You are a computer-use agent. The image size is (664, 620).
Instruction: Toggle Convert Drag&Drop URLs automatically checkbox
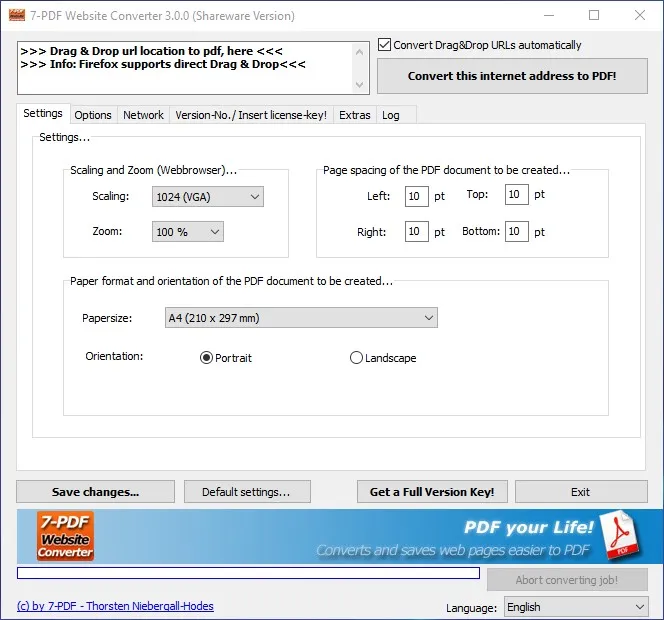pos(384,44)
